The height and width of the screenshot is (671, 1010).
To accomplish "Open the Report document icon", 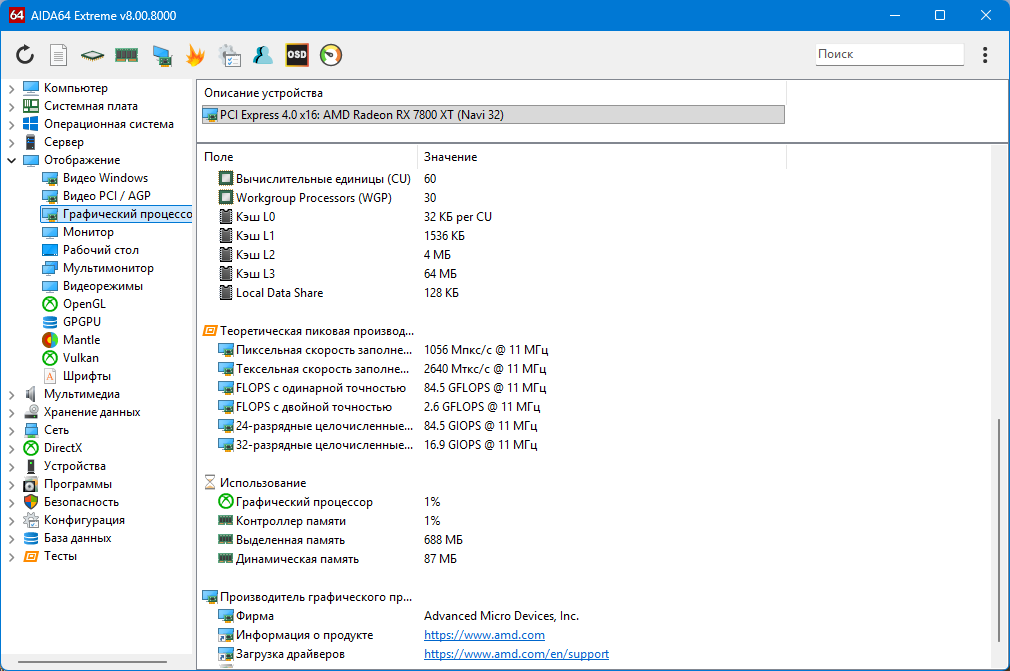I will [x=59, y=55].
